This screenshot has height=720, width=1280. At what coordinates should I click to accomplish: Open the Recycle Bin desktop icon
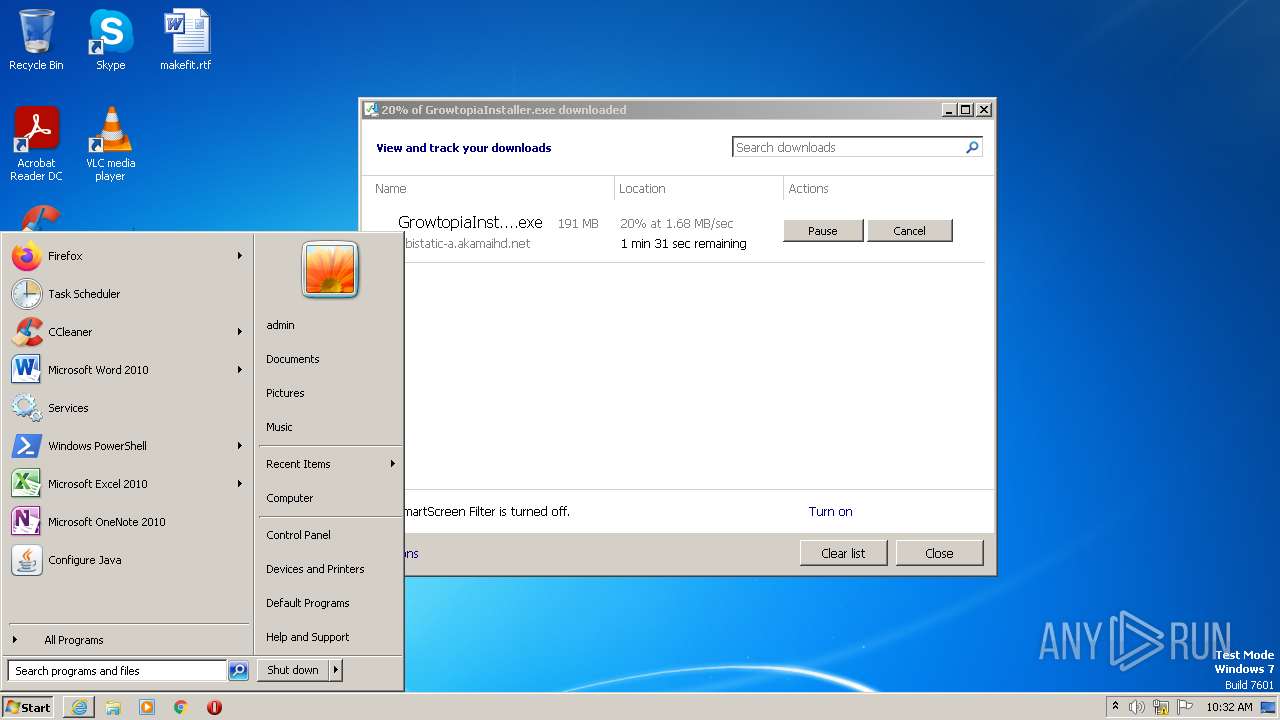point(36,40)
